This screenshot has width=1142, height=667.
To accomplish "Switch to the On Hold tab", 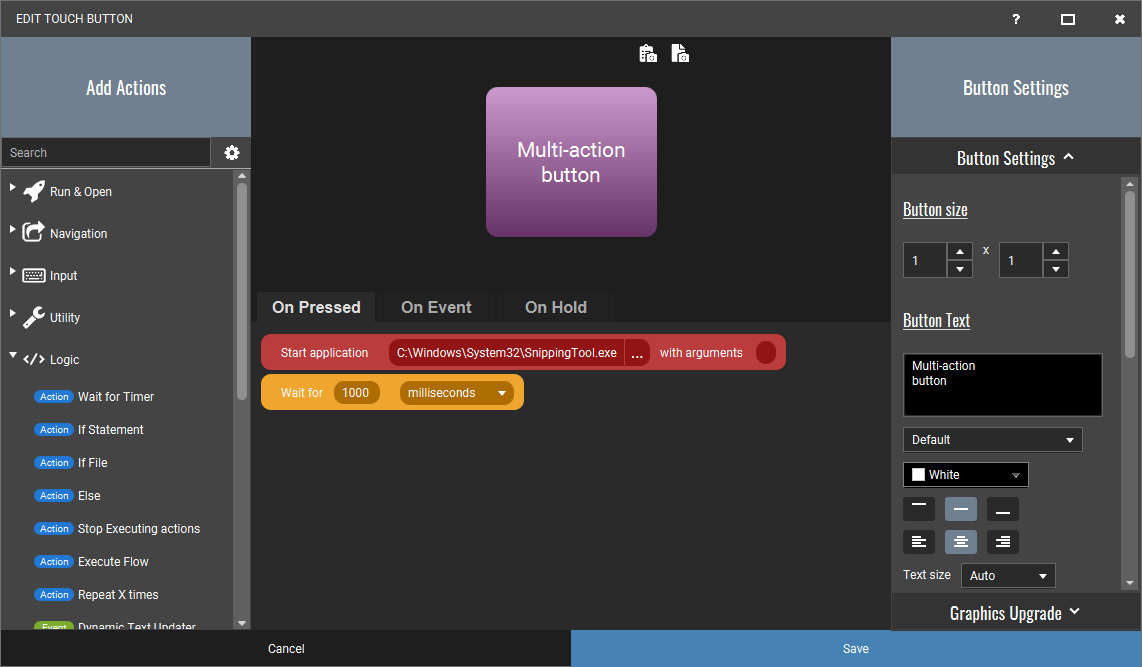I will (555, 307).
